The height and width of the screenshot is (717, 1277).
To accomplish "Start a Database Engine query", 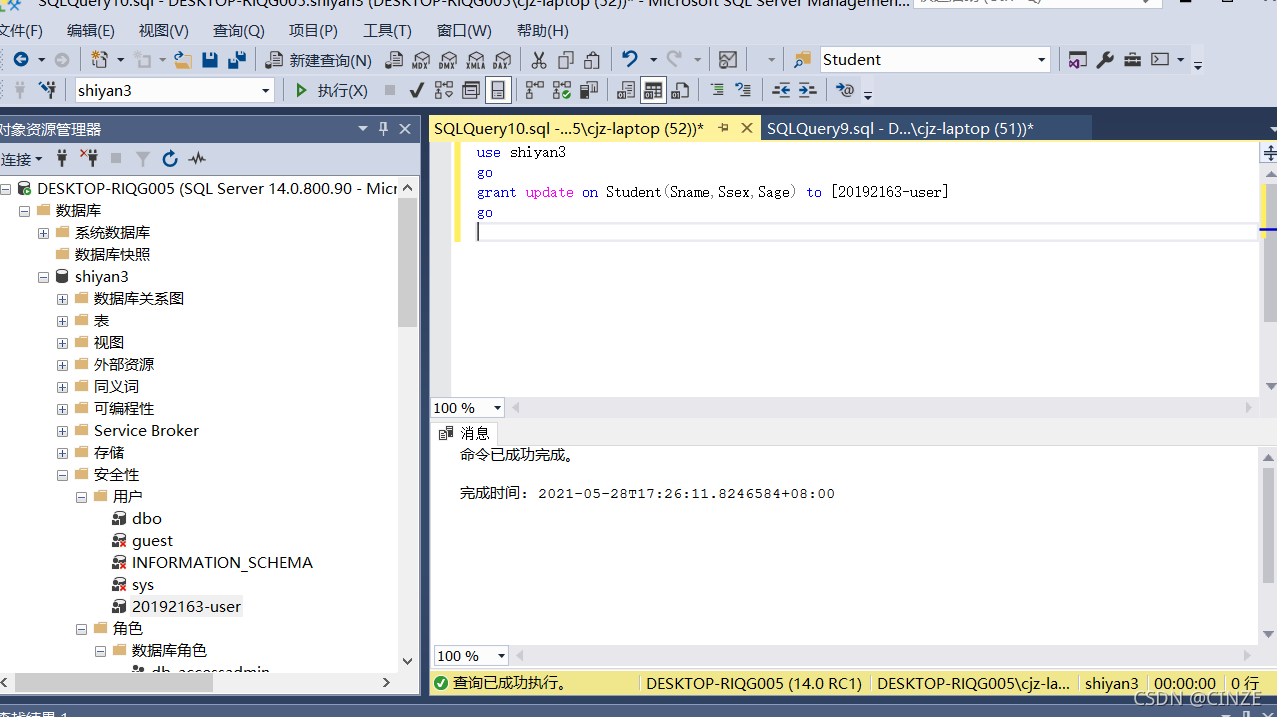I will pyautogui.click(x=394, y=60).
